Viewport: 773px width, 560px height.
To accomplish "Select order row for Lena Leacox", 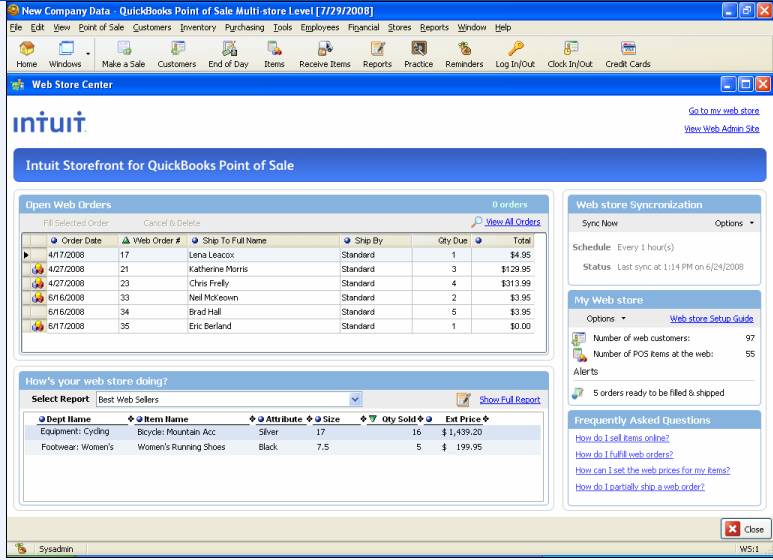I will click(x=279, y=255).
